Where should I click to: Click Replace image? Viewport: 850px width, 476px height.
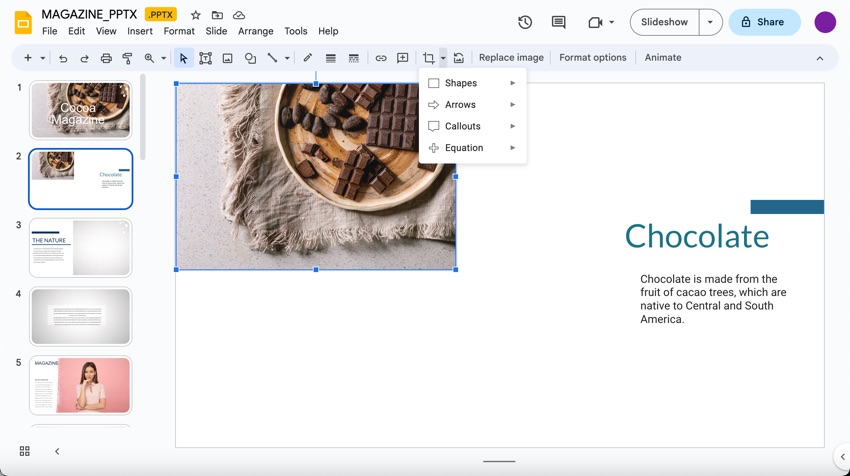coord(511,57)
